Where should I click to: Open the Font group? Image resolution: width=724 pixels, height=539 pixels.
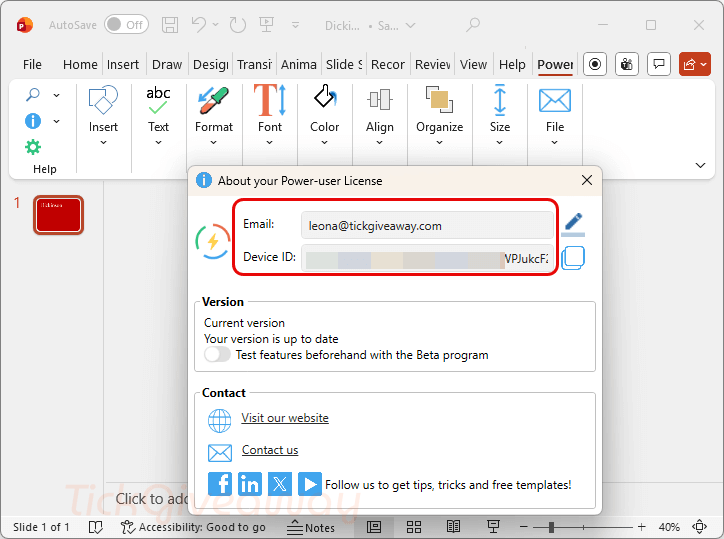(270, 115)
